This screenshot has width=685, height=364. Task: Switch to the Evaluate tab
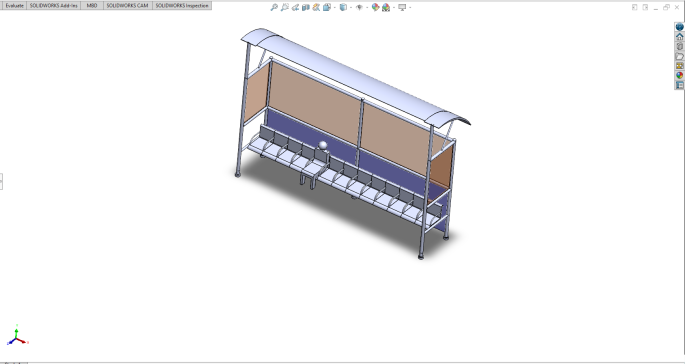(x=14, y=6)
